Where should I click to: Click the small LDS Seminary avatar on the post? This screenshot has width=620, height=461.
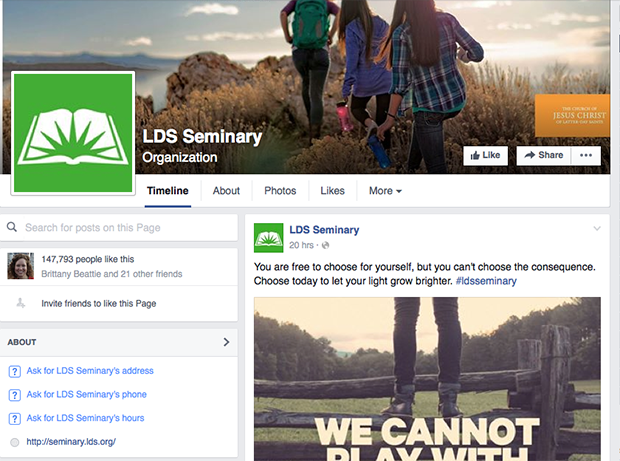[268, 238]
